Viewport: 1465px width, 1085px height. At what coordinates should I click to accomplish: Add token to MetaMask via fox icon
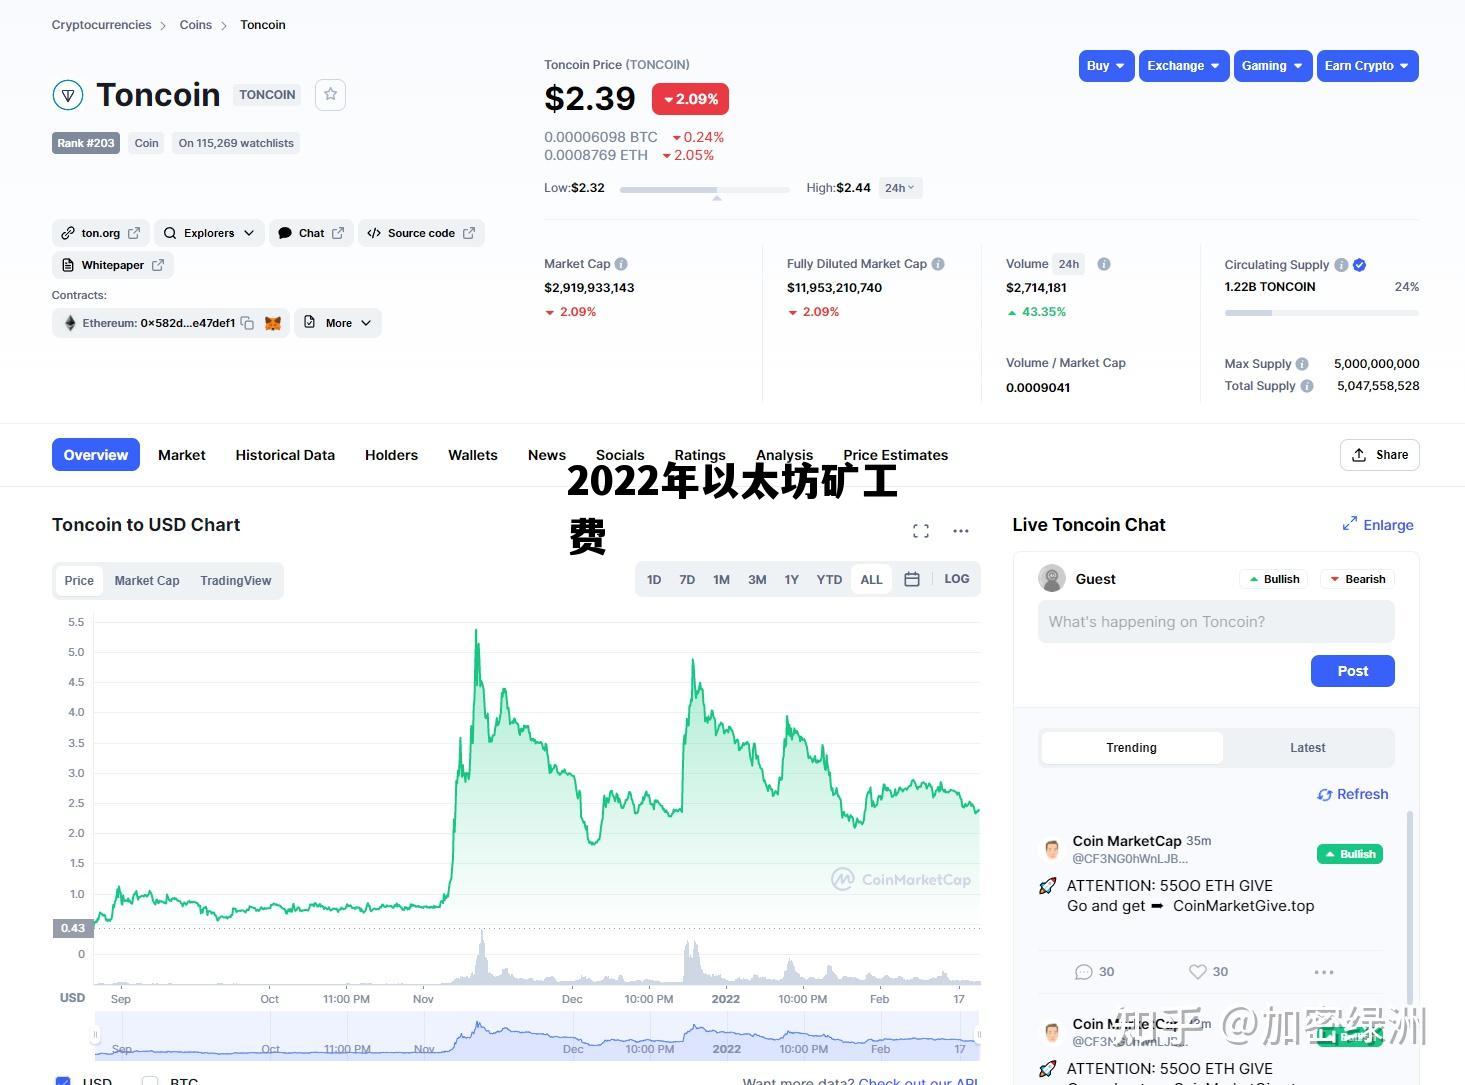(x=273, y=323)
